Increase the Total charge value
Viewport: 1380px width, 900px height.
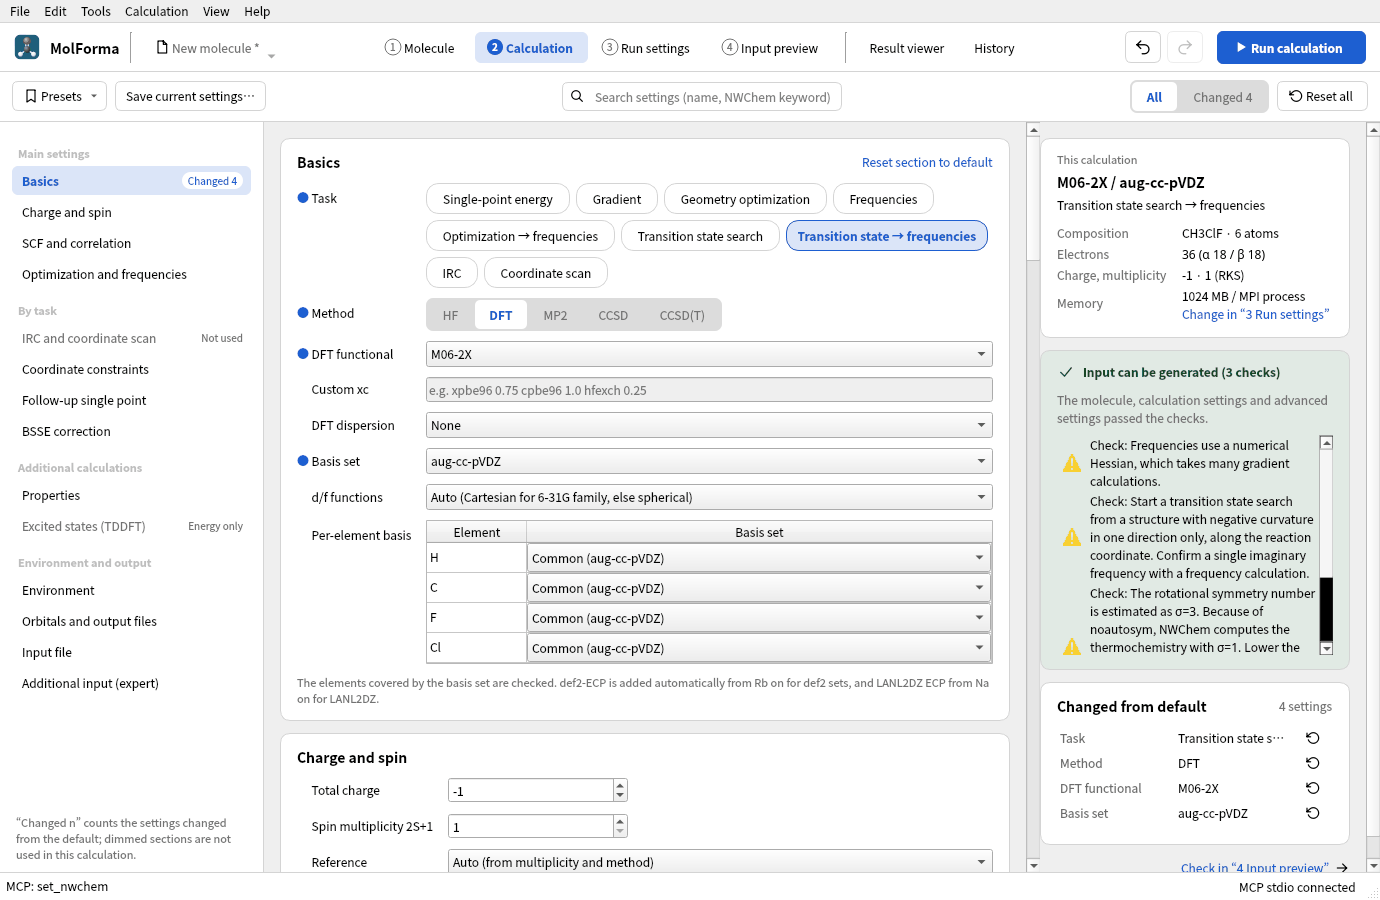coord(620,785)
